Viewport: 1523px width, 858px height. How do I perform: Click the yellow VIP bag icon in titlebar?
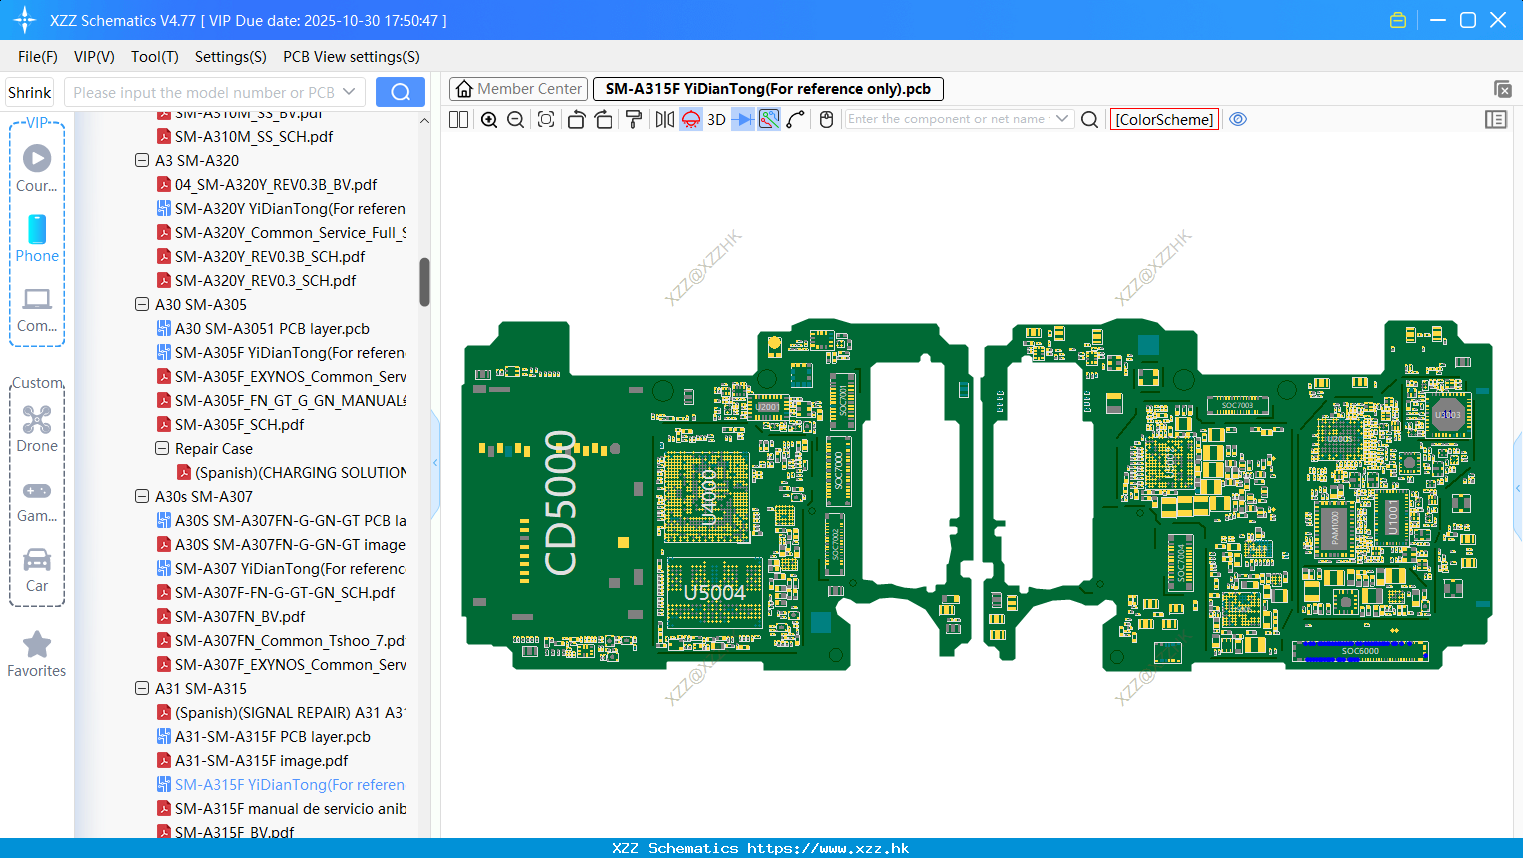click(x=1398, y=20)
